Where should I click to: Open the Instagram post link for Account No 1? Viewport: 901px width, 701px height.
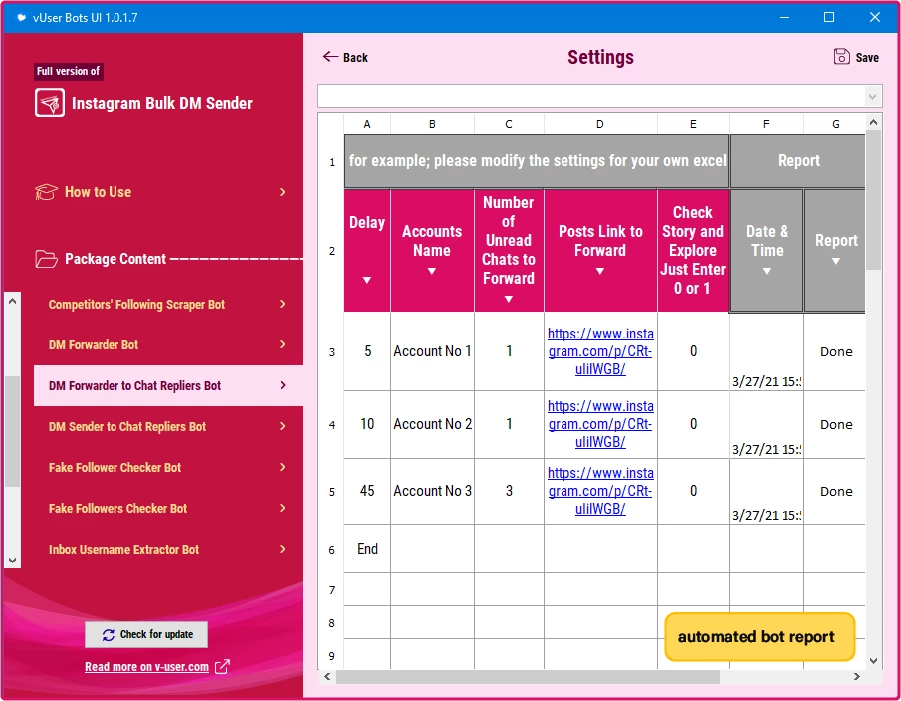pos(600,351)
